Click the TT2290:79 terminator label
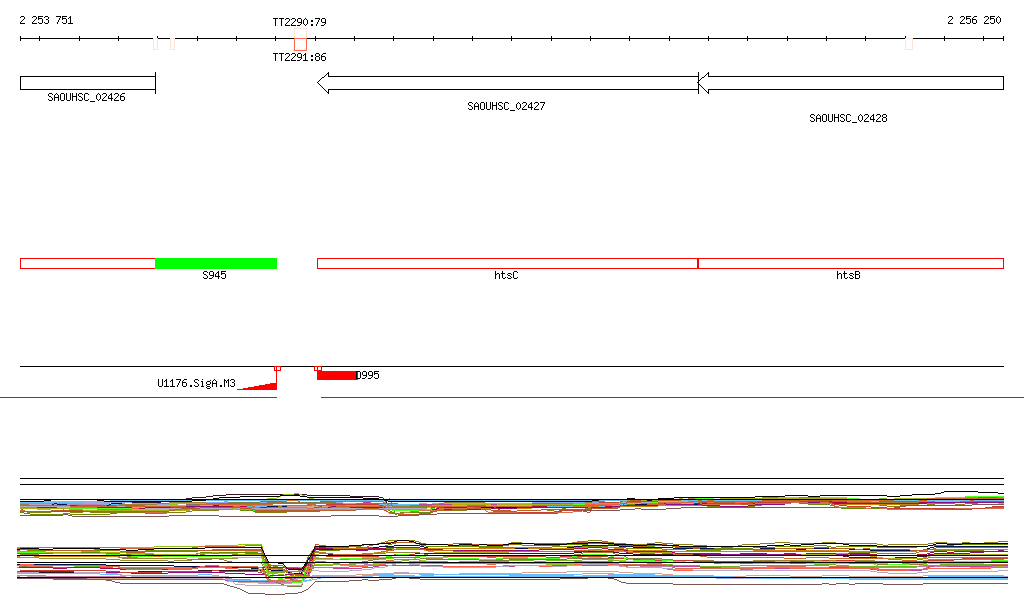 [x=299, y=22]
